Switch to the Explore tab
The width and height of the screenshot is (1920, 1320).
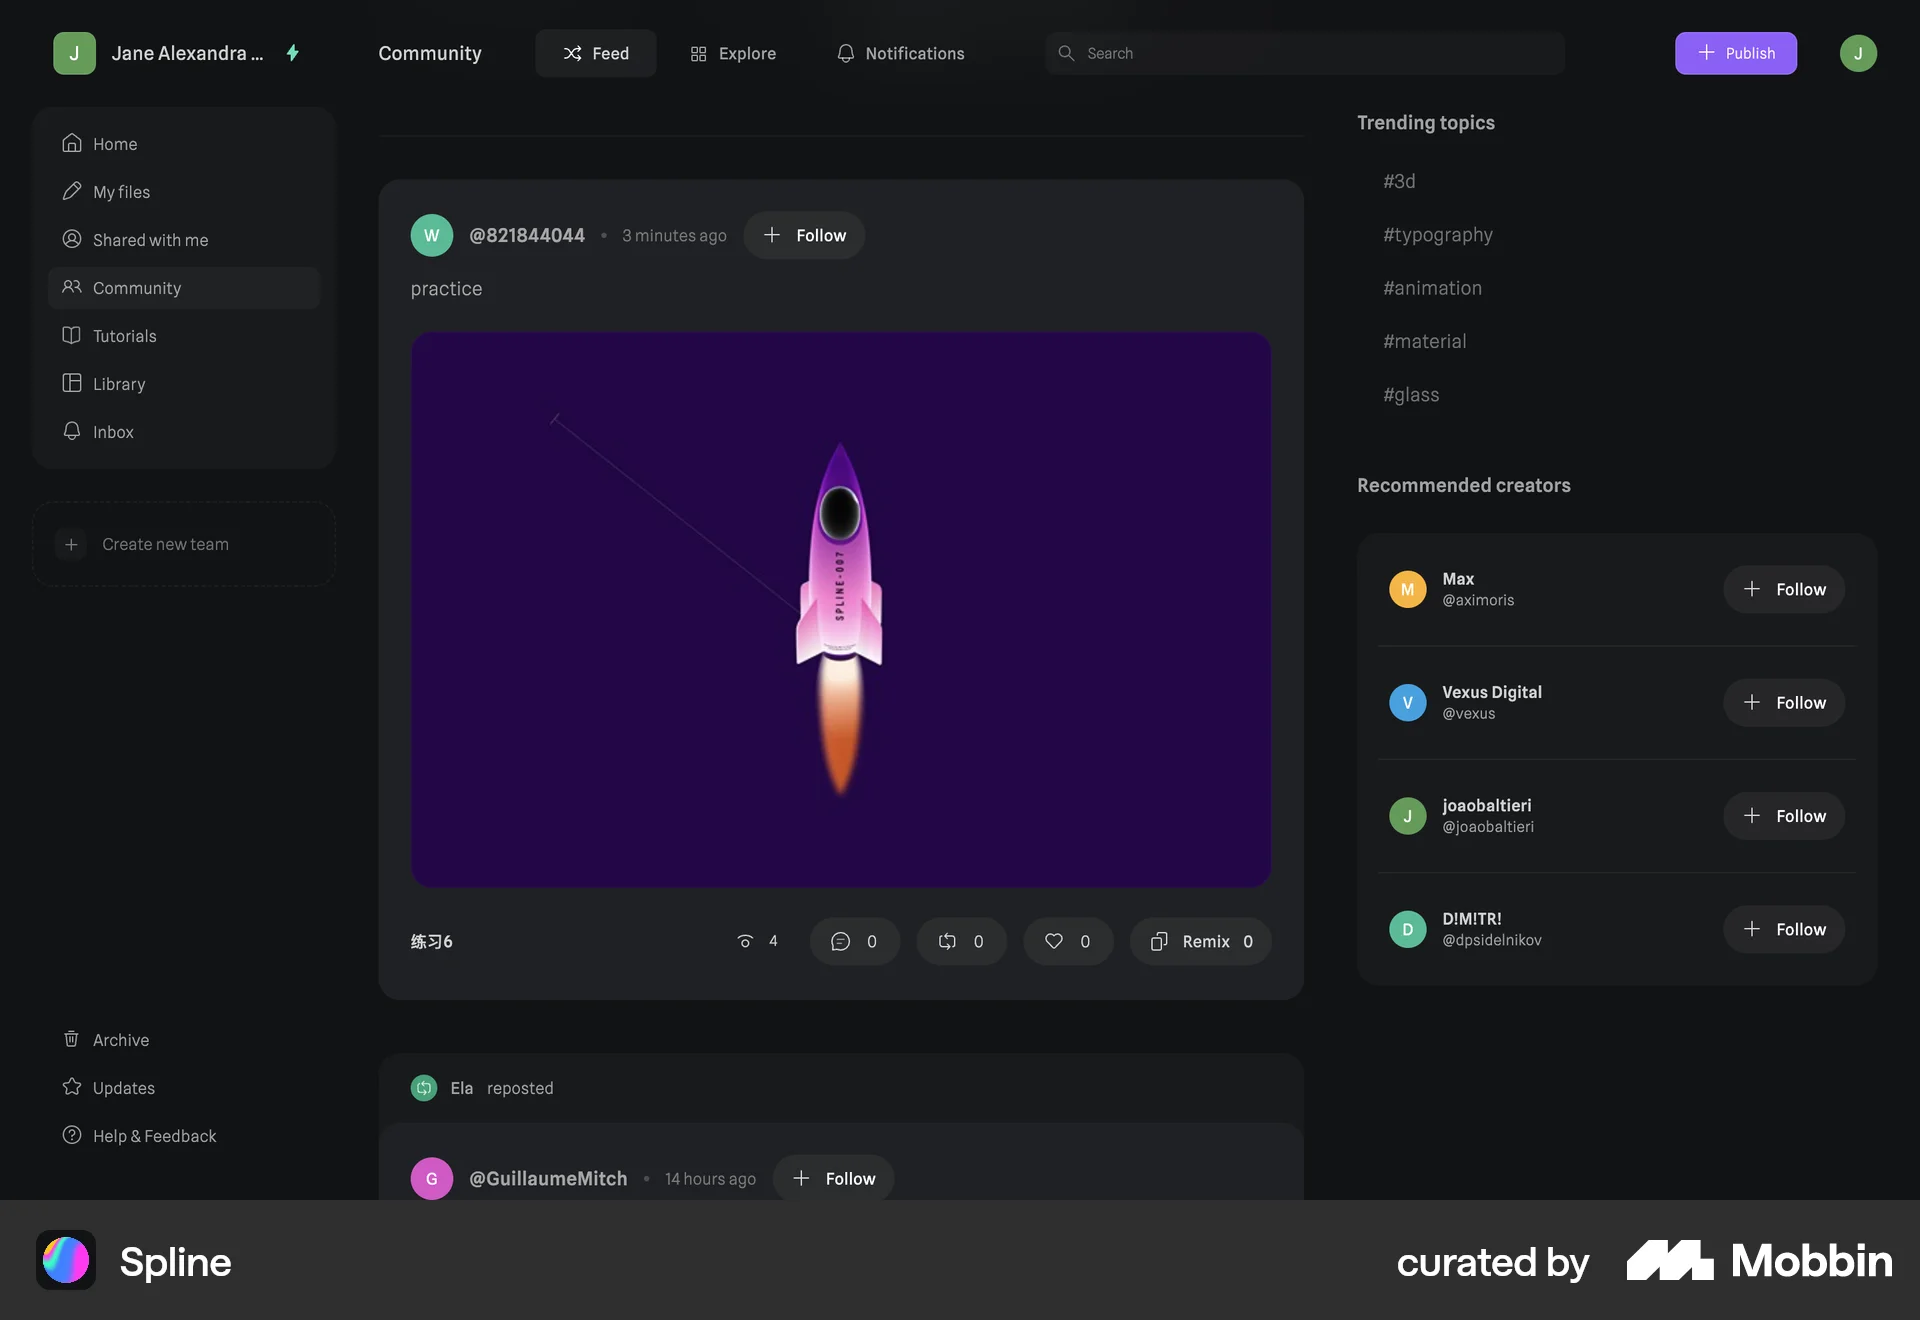tap(732, 53)
